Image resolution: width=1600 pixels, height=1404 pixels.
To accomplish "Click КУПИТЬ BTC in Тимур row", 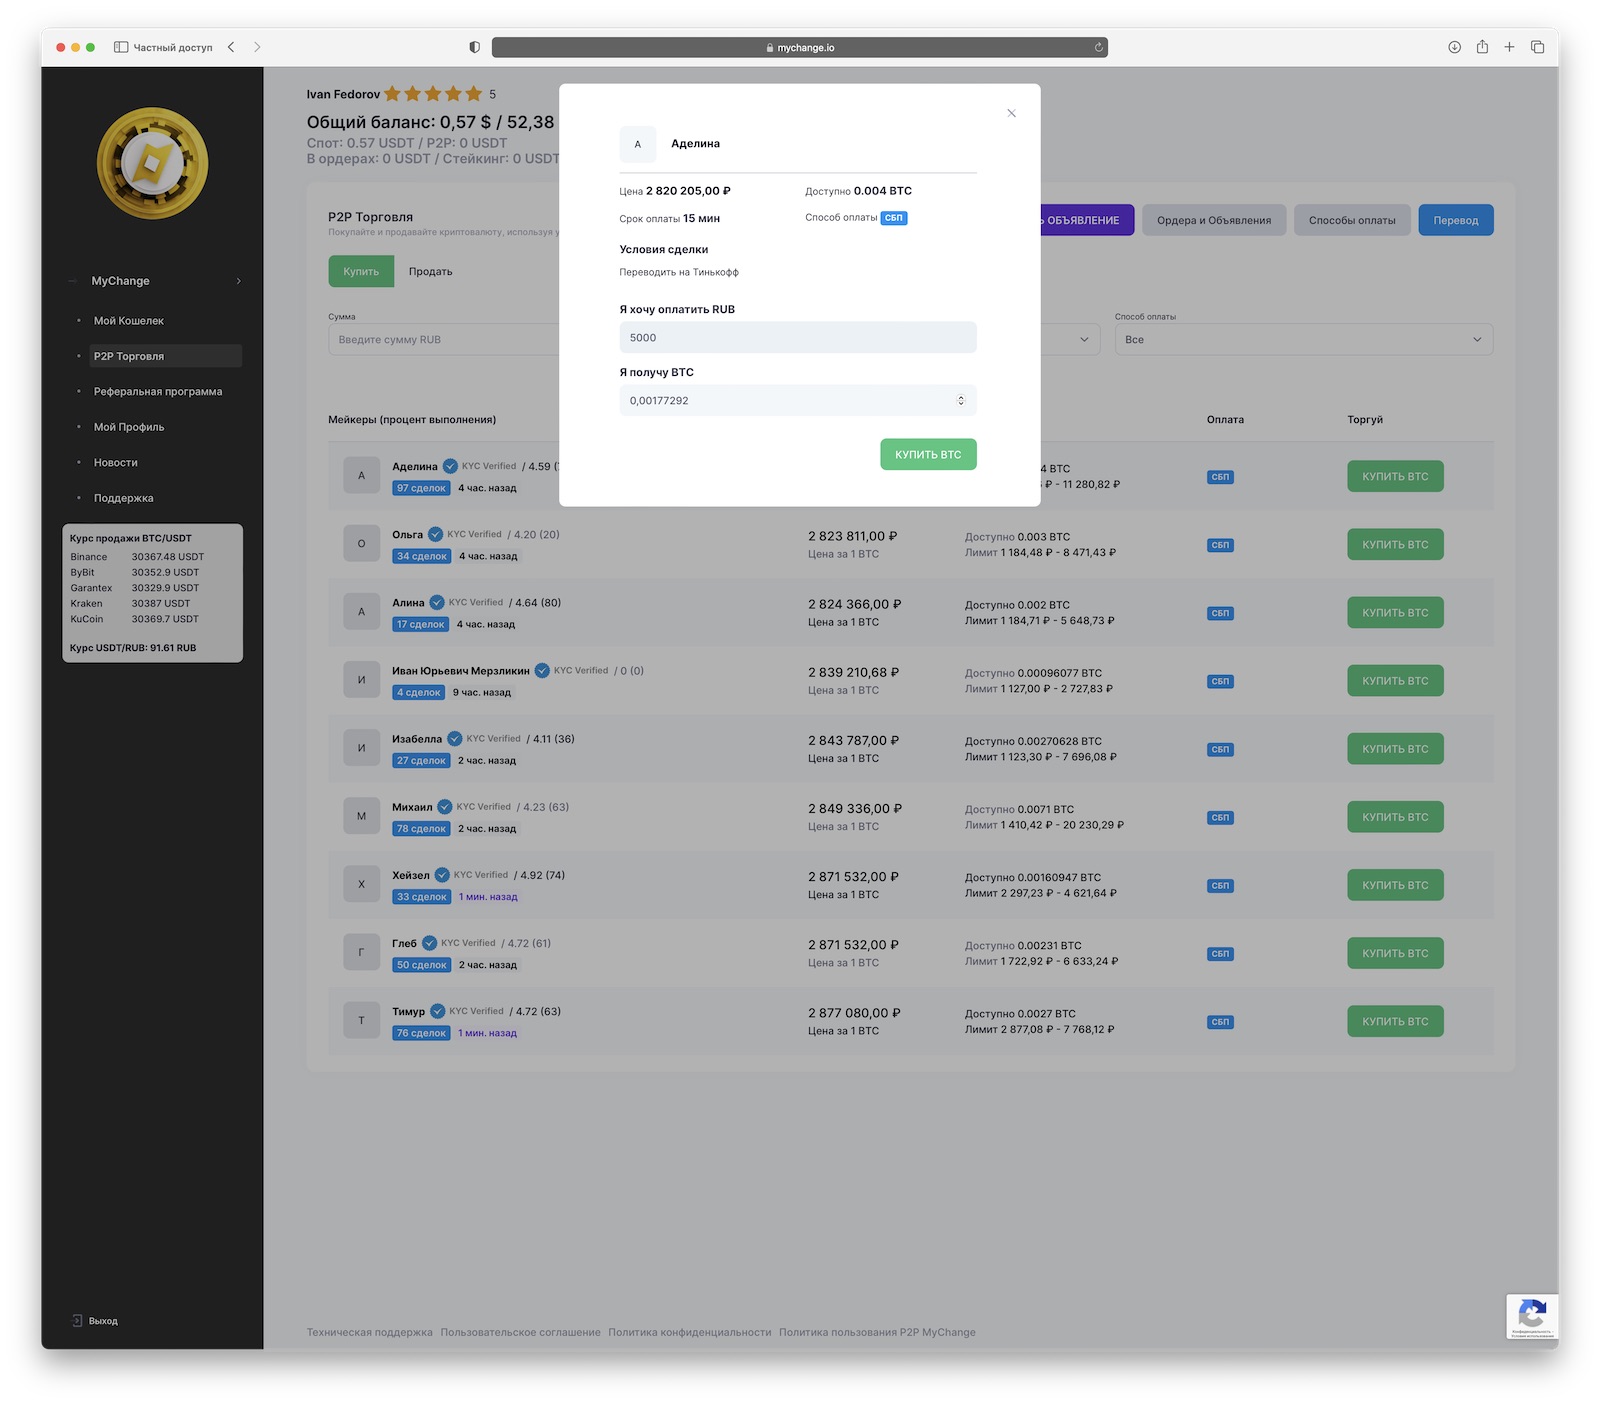I will coord(1395,1021).
